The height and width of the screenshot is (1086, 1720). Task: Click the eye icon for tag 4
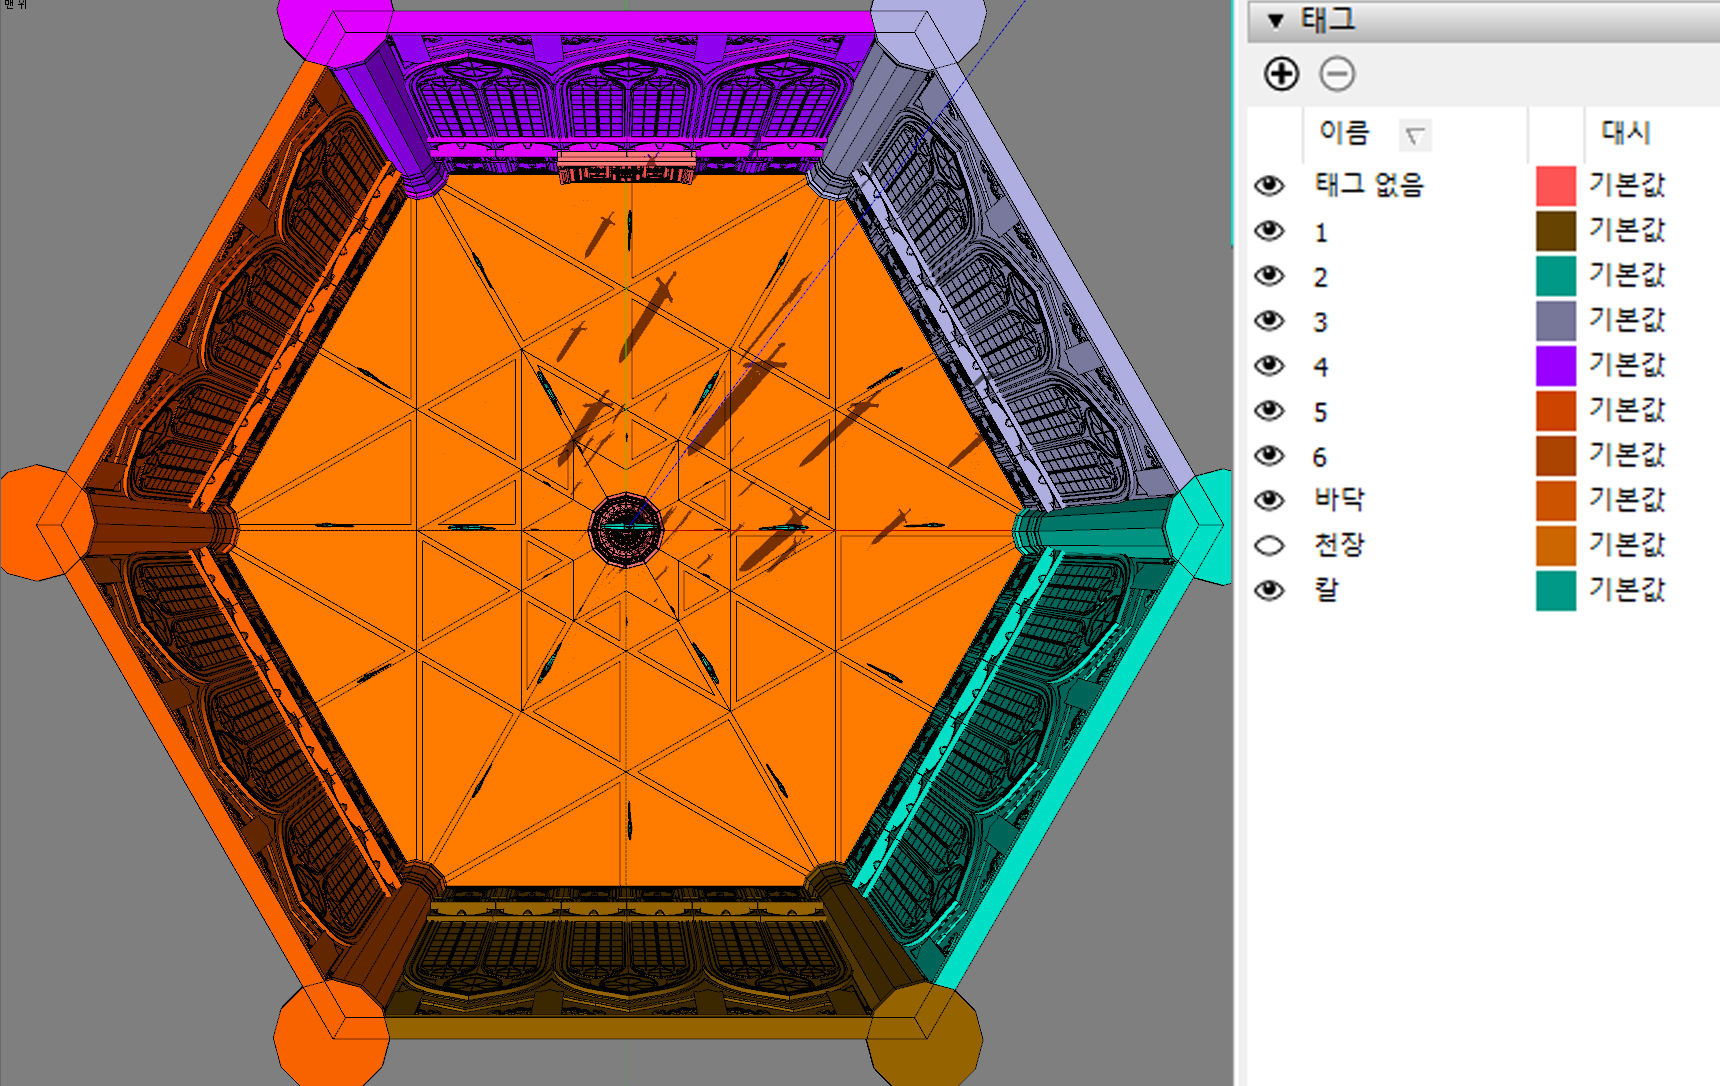pos(1269,366)
